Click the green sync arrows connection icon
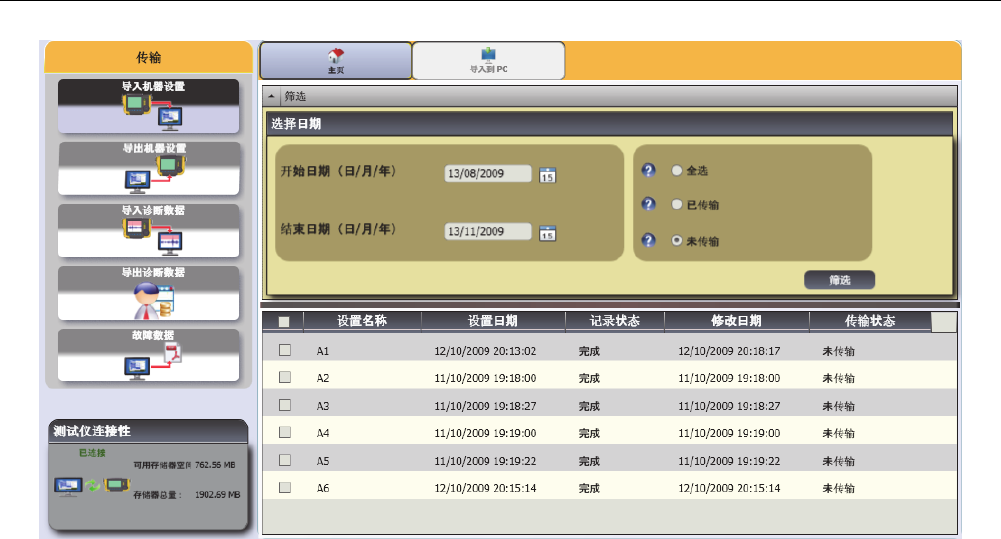The height and width of the screenshot is (539, 1001). point(93,486)
